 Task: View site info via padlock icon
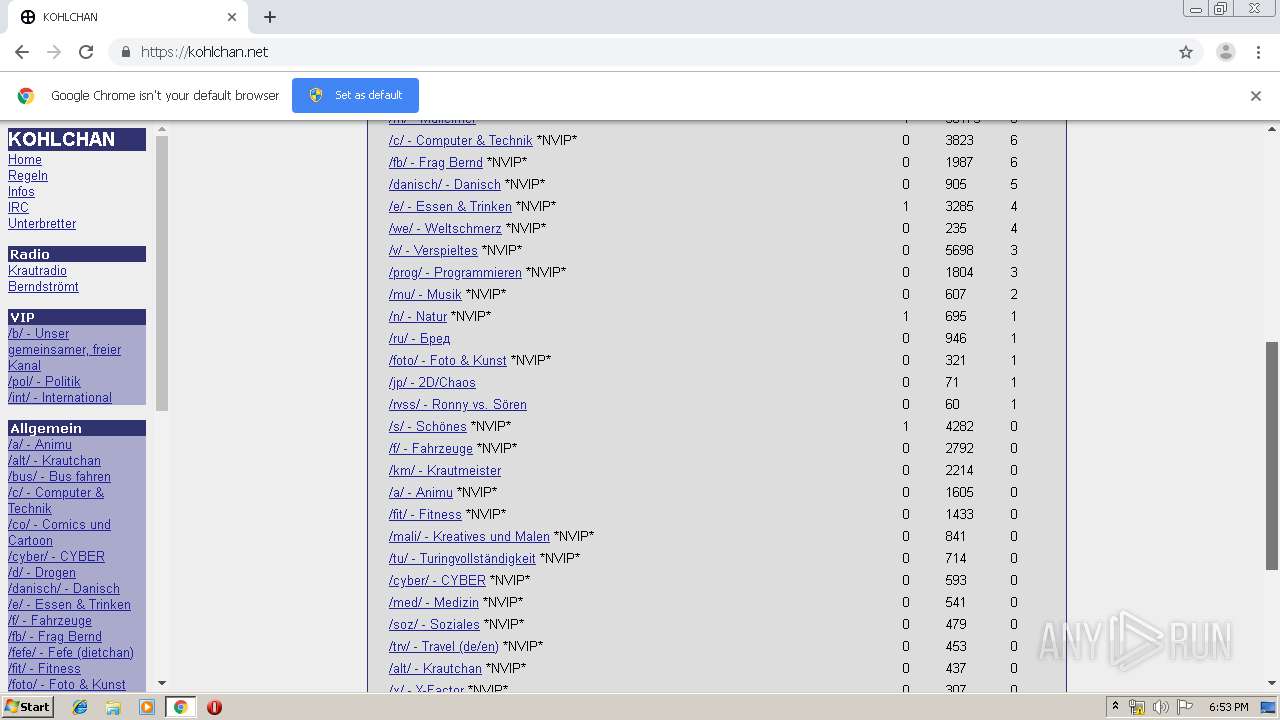125,52
